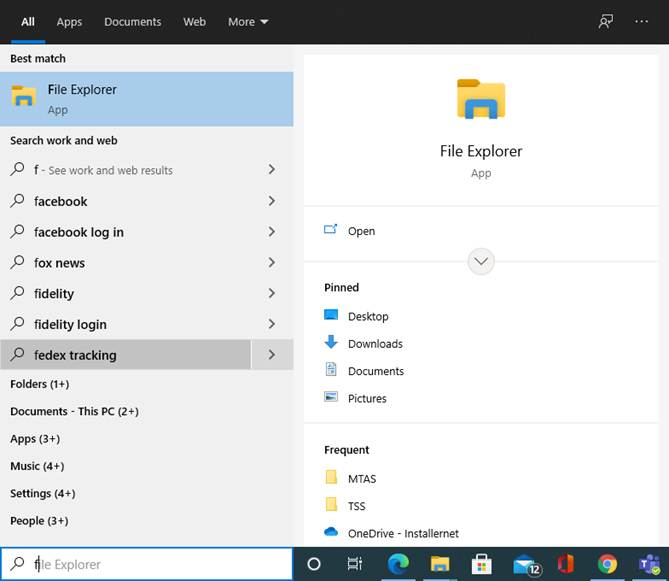Select the fidelity suggestion
Viewport: 669px width, 581px height.
125,293
